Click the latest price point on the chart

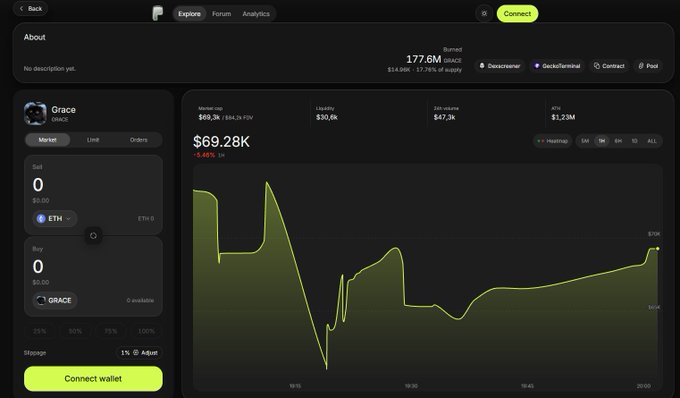pyautogui.click(x=658, y=248)
